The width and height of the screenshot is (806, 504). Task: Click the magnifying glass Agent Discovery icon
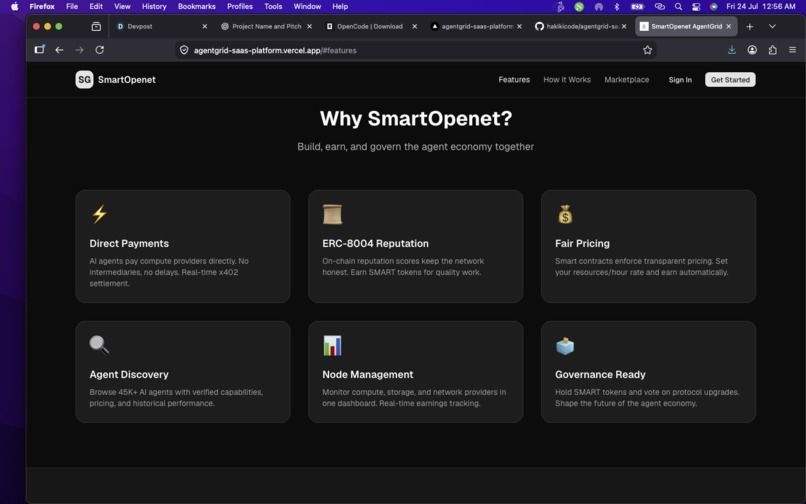tap(99, 345)
